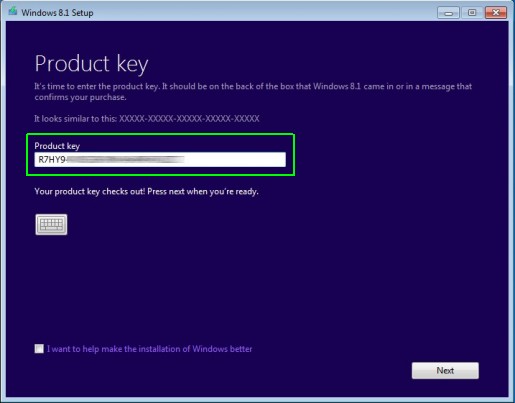This screenshot has height=403, width=515.
Task: Click the 'Windows 8.1 Setup' title bar text
Action: click(57, 13)
